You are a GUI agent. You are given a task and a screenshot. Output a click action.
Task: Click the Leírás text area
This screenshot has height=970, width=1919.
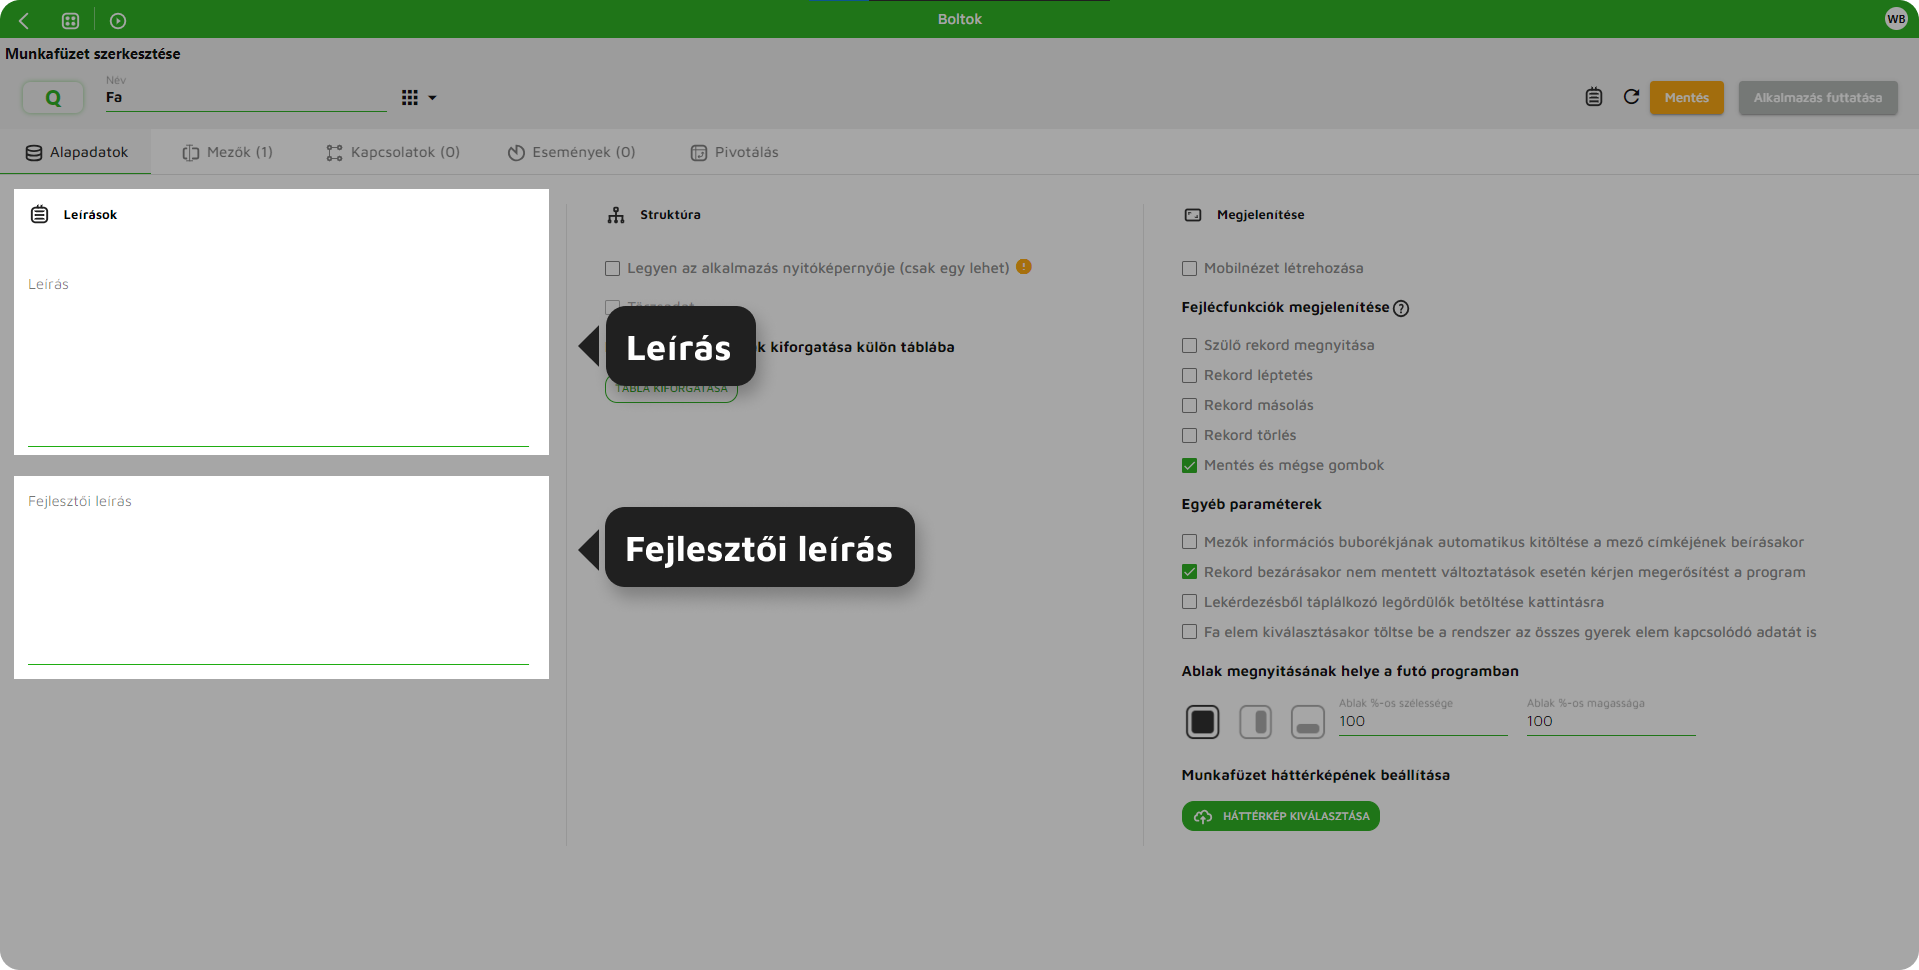click(x=278, y=358)
